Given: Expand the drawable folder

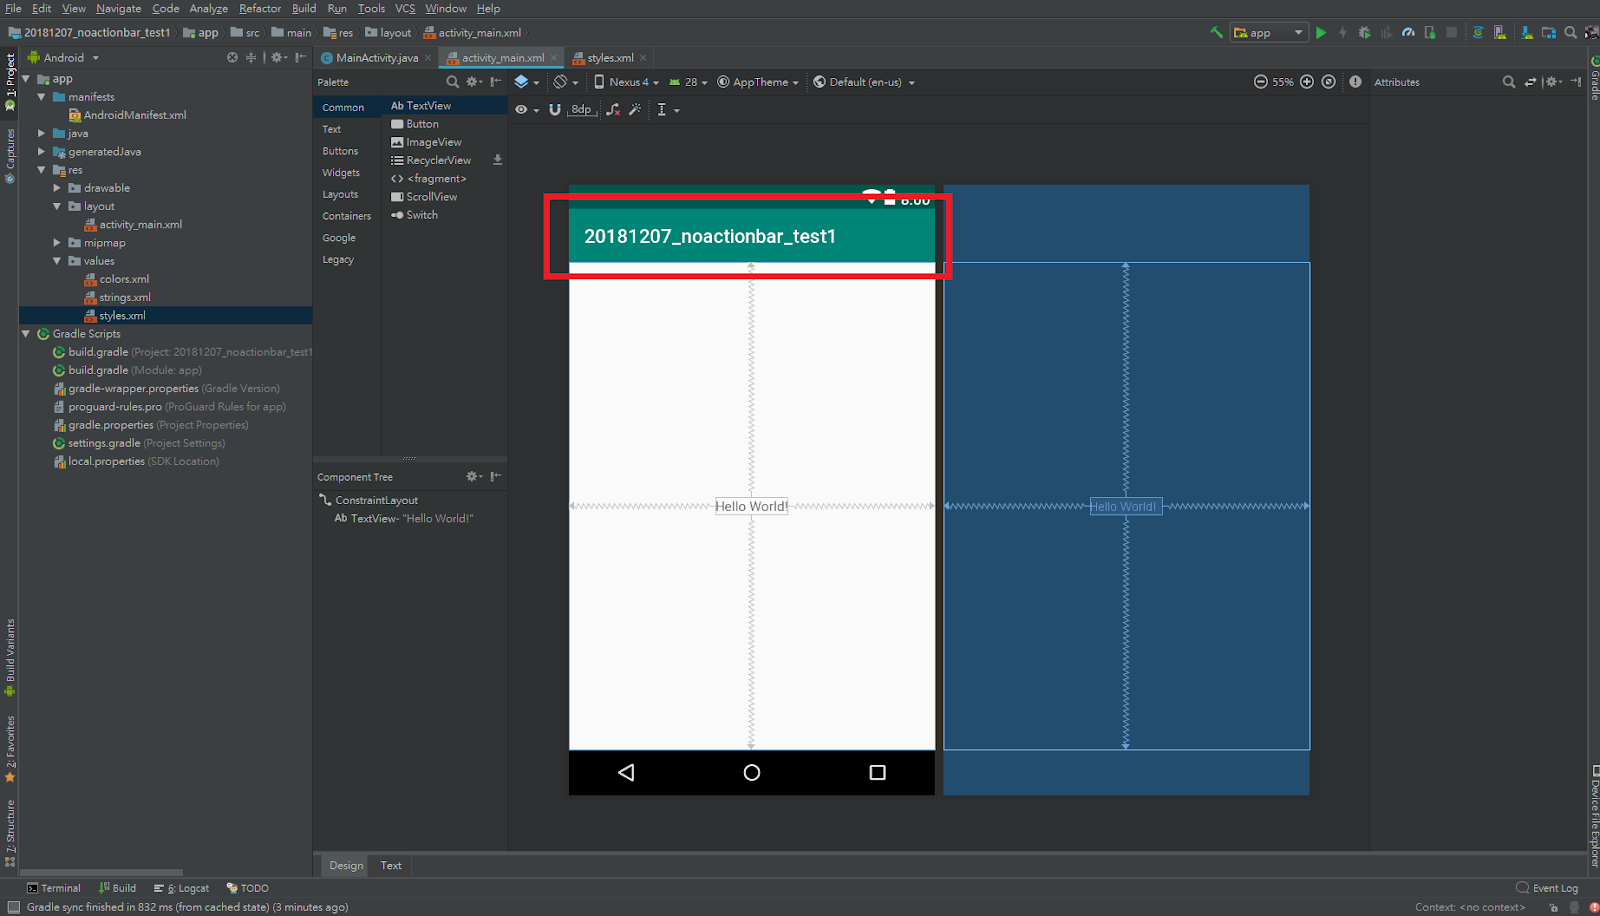Looking at the screenshot, I should (x=57, y=188).
